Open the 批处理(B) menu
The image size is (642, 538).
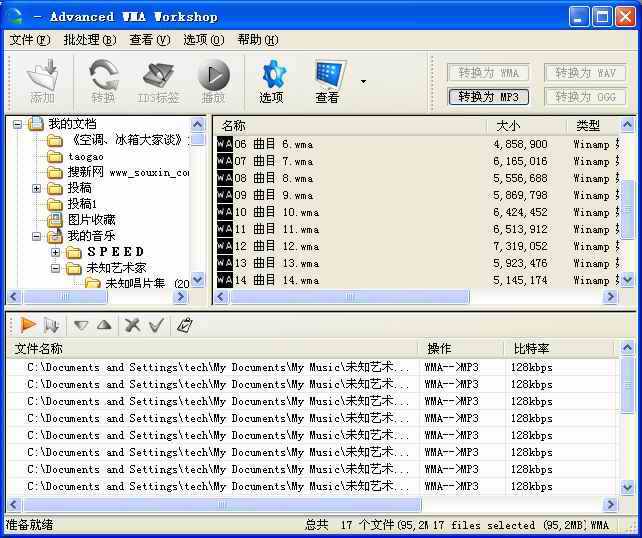89,40
